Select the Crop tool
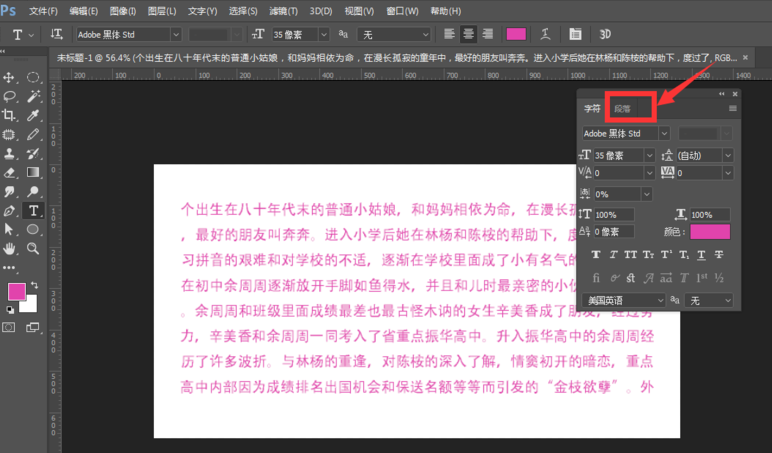This screenshot has height=453, width=772. 10,115
